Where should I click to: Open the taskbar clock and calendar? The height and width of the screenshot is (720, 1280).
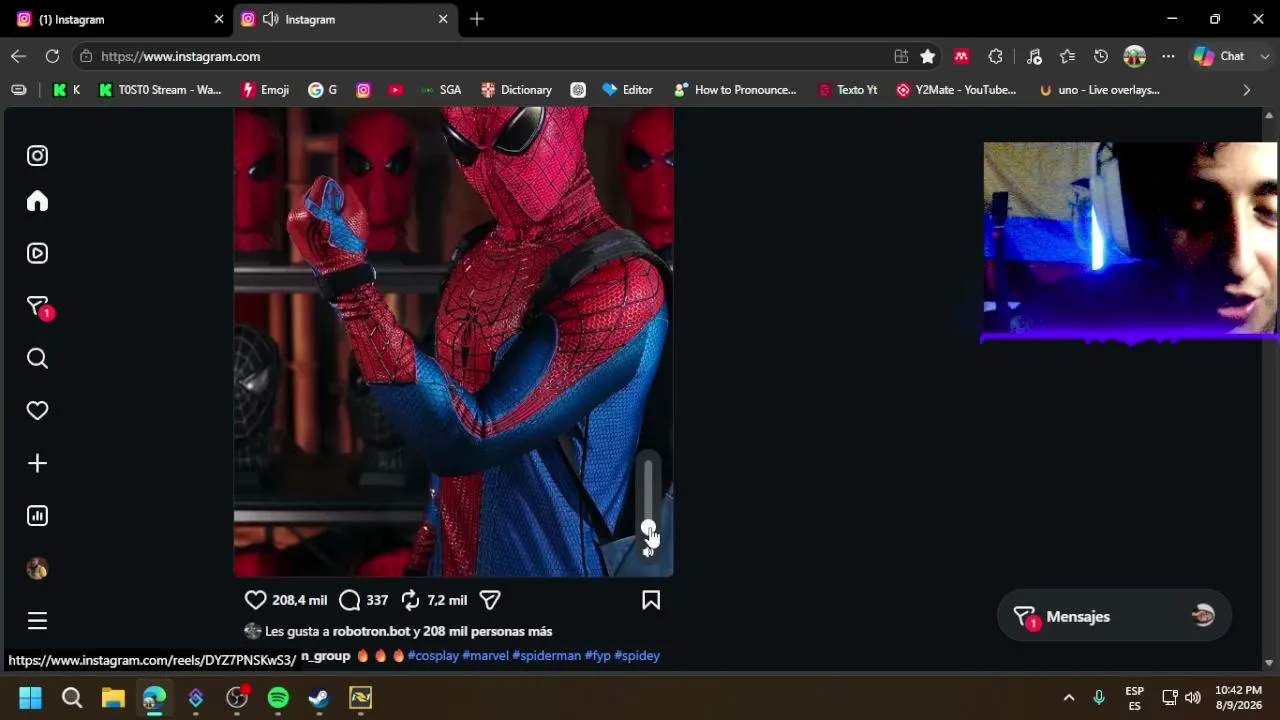pyautogui.click(x=1238, y=697)
